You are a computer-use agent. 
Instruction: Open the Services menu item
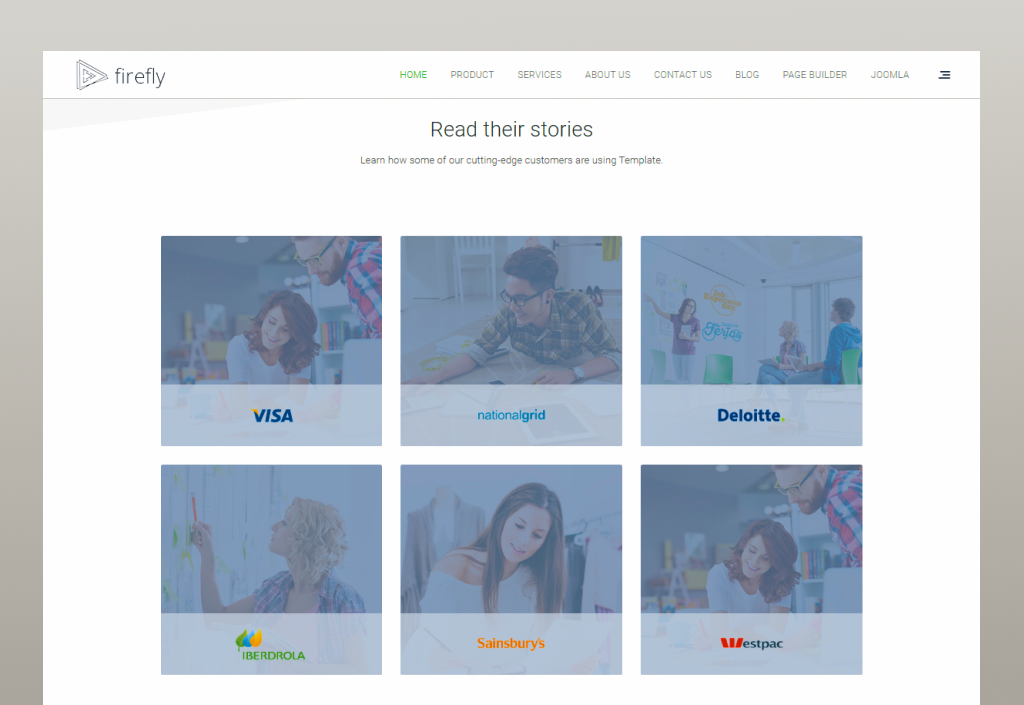click(x=539, y=75)
